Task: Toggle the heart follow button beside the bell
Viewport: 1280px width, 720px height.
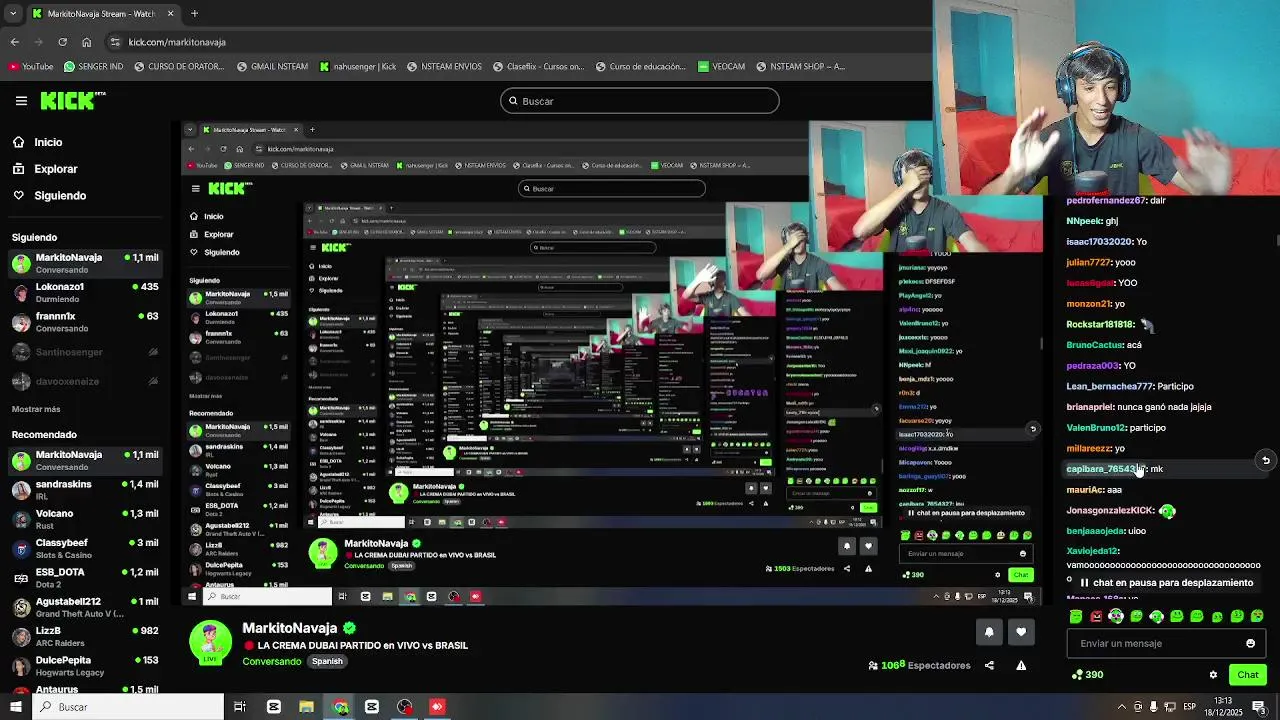Action: click(x=1021, y=632)
